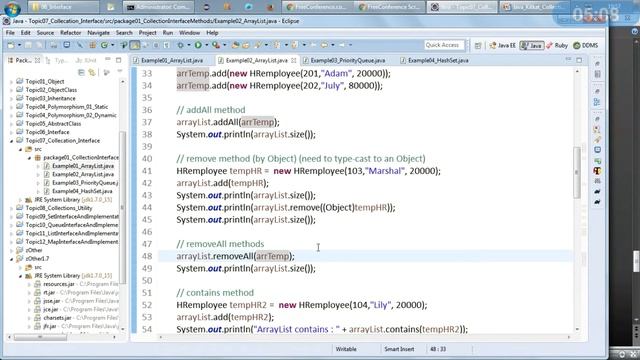This screenshot has height=360, width=640.
Task: Open the Project menu
Action: pyautogui.click(x=147, y=33)
